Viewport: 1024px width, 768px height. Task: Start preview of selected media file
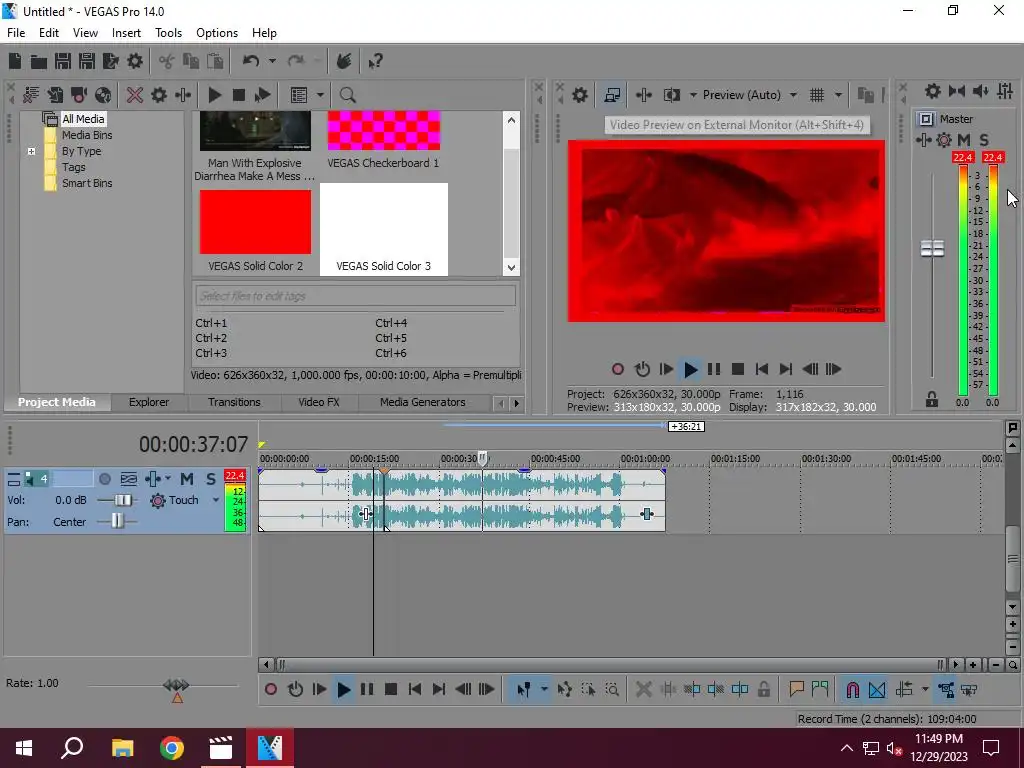pos(215,95)
